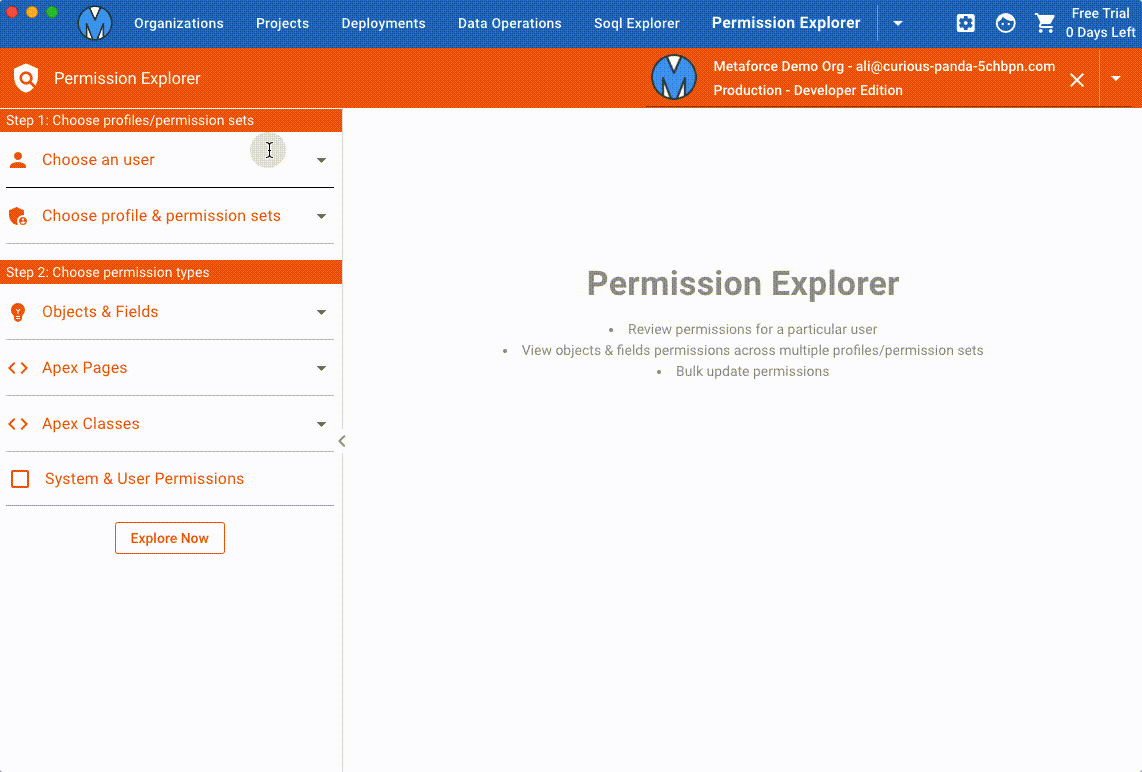This screenshot has height=772, width=1142.
Task: Open the Organizations menu
Action: (178, 23)
